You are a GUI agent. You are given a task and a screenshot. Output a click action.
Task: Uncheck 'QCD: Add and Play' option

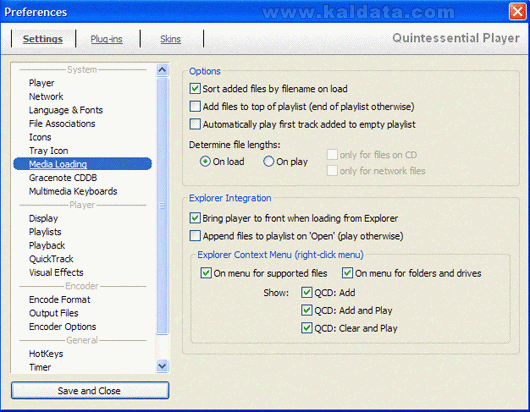[307, 310]
